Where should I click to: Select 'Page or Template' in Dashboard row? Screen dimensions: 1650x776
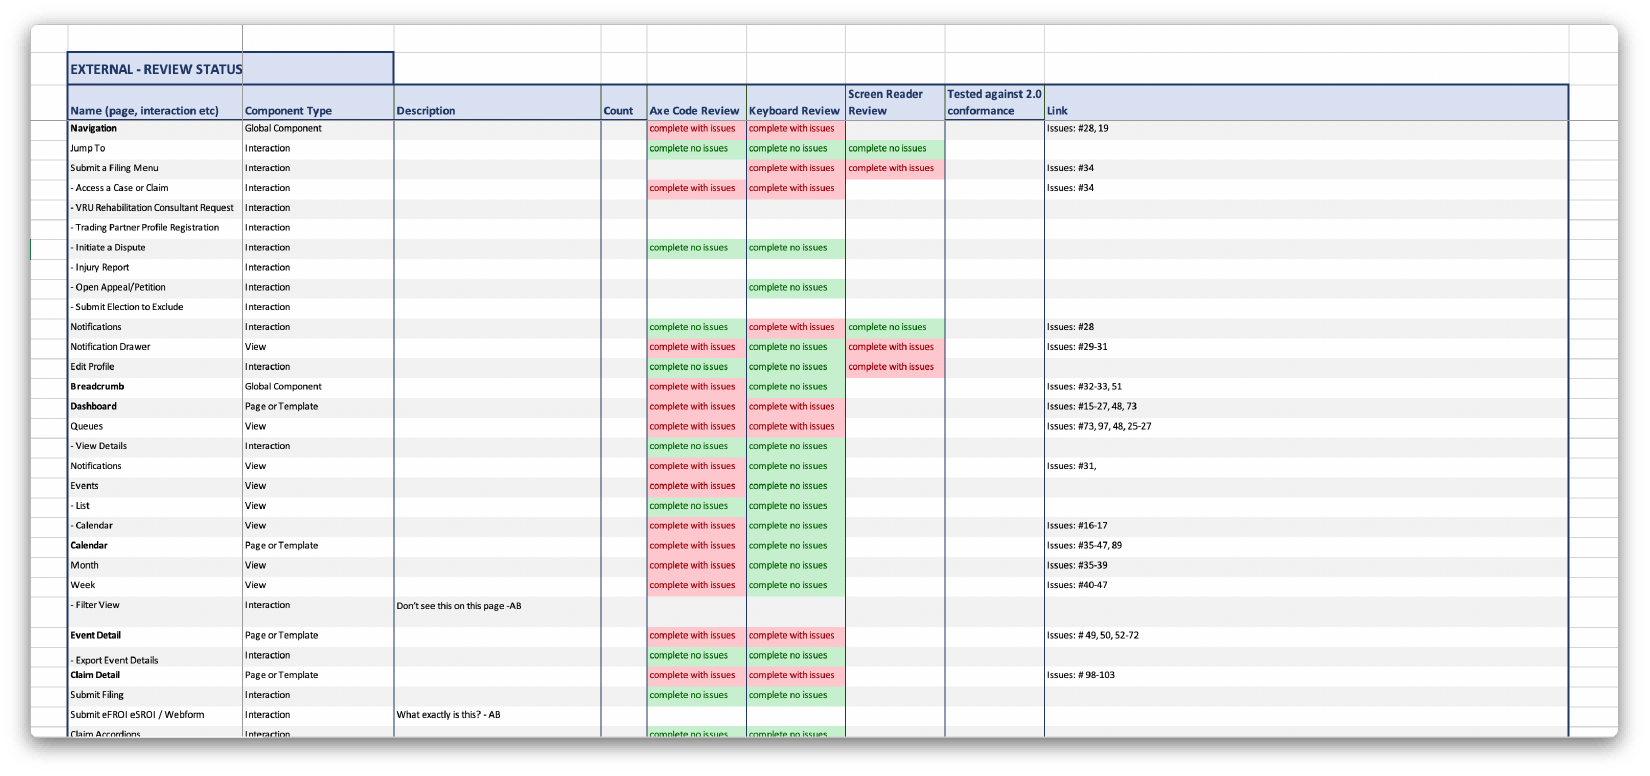318,407
